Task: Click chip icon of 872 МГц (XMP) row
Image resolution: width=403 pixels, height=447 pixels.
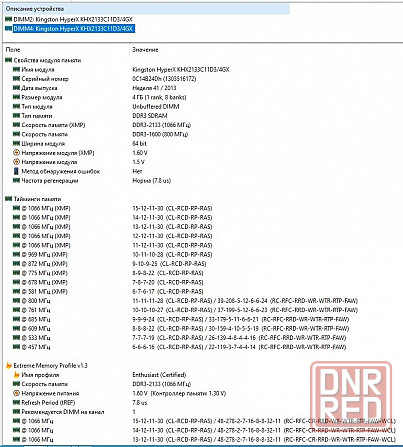Action: coord(16,264)
